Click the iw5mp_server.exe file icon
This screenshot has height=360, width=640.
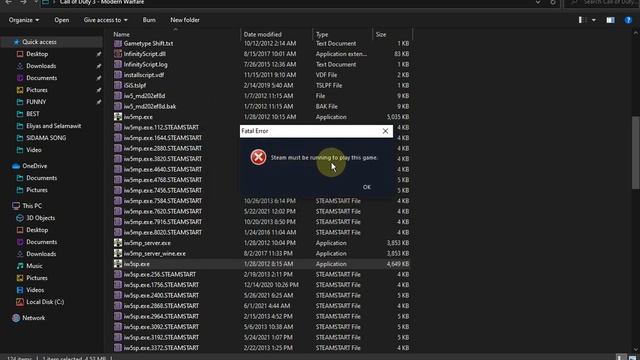pyautogui.click(x=118, y=243)
